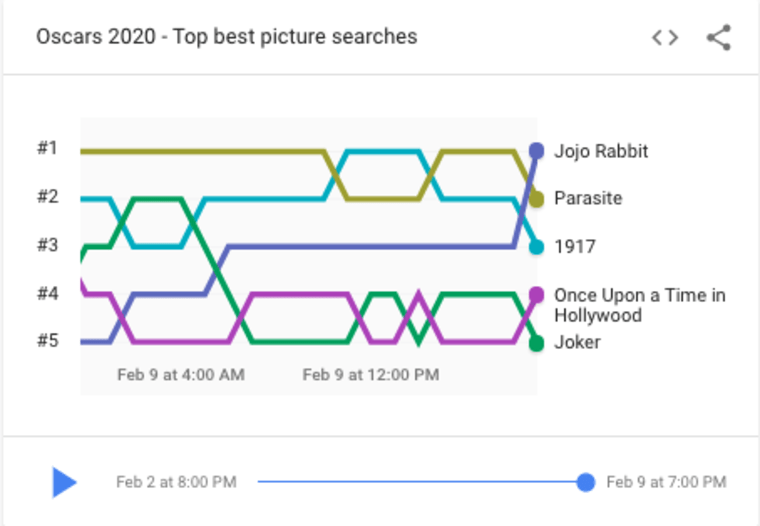Select the 1917 endpoint dot
Screen dimensions: 760x526
(x=536, y=247)
